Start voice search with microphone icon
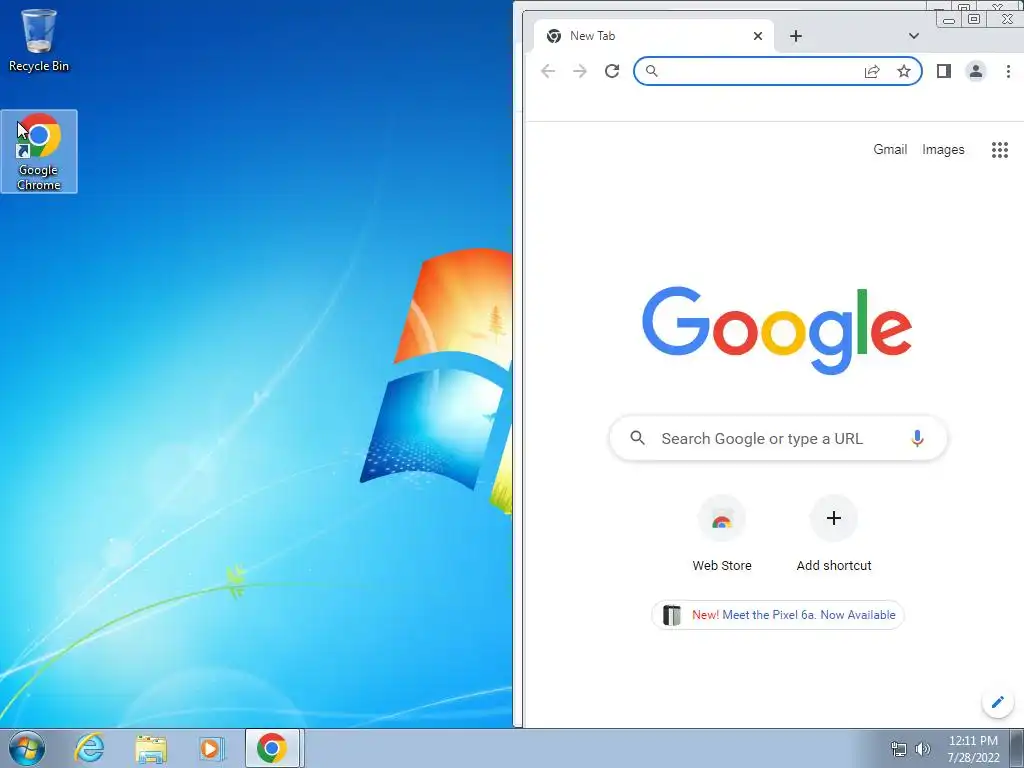The width and height of the screenshot is (1024, 768). [918, 438]
